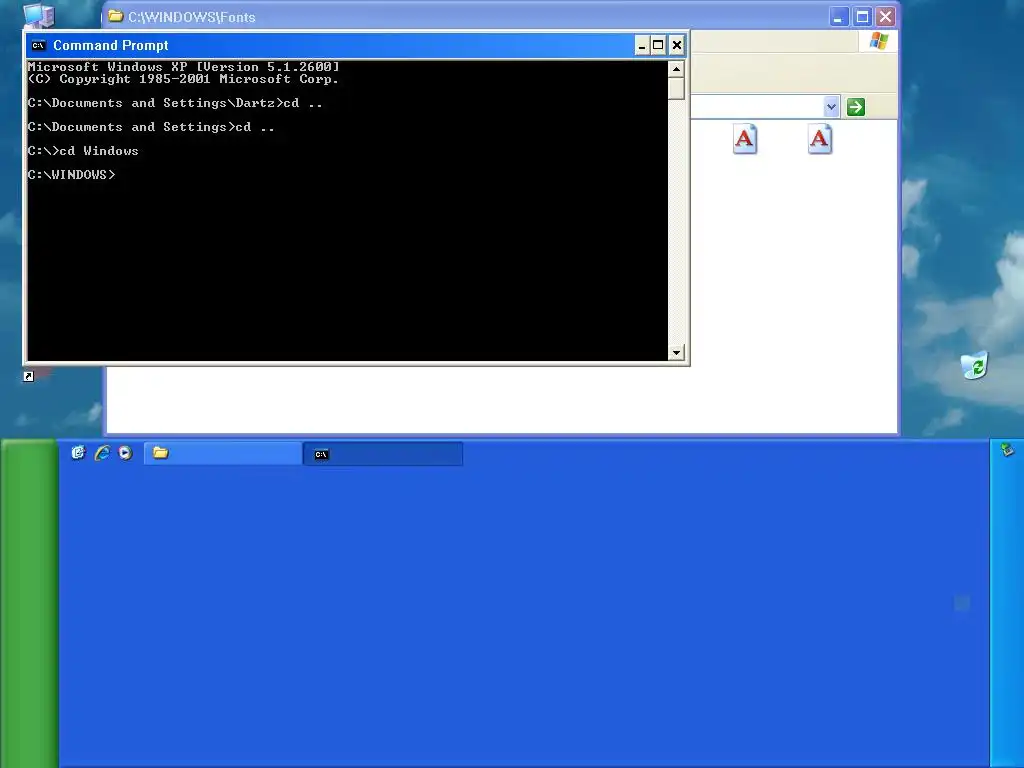Image resolution: width=1024 pixels, height=768 pixels.
Task: Click the green Start button
Action: pyautogui.click(x=30, y=603)
